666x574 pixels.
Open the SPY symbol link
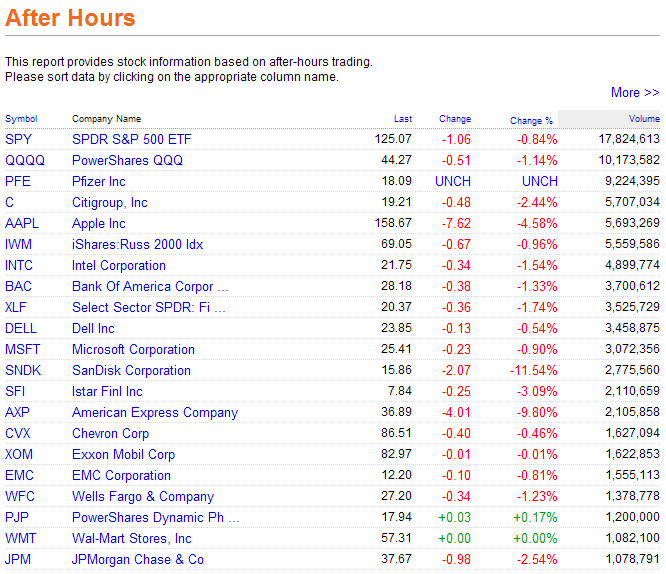coord(19,139)
